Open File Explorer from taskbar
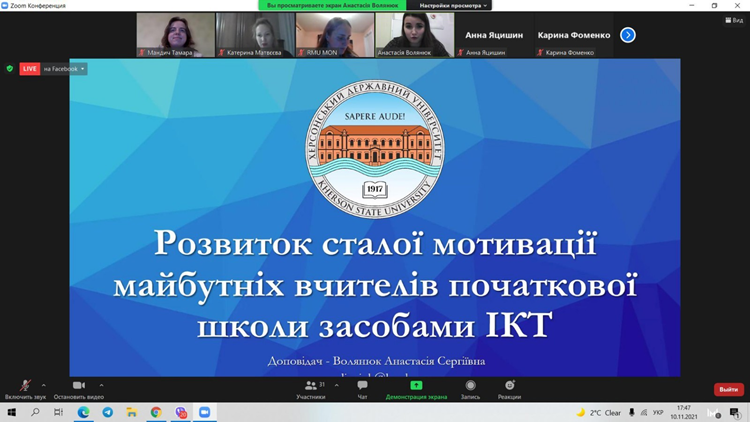 tap(132, 412)
